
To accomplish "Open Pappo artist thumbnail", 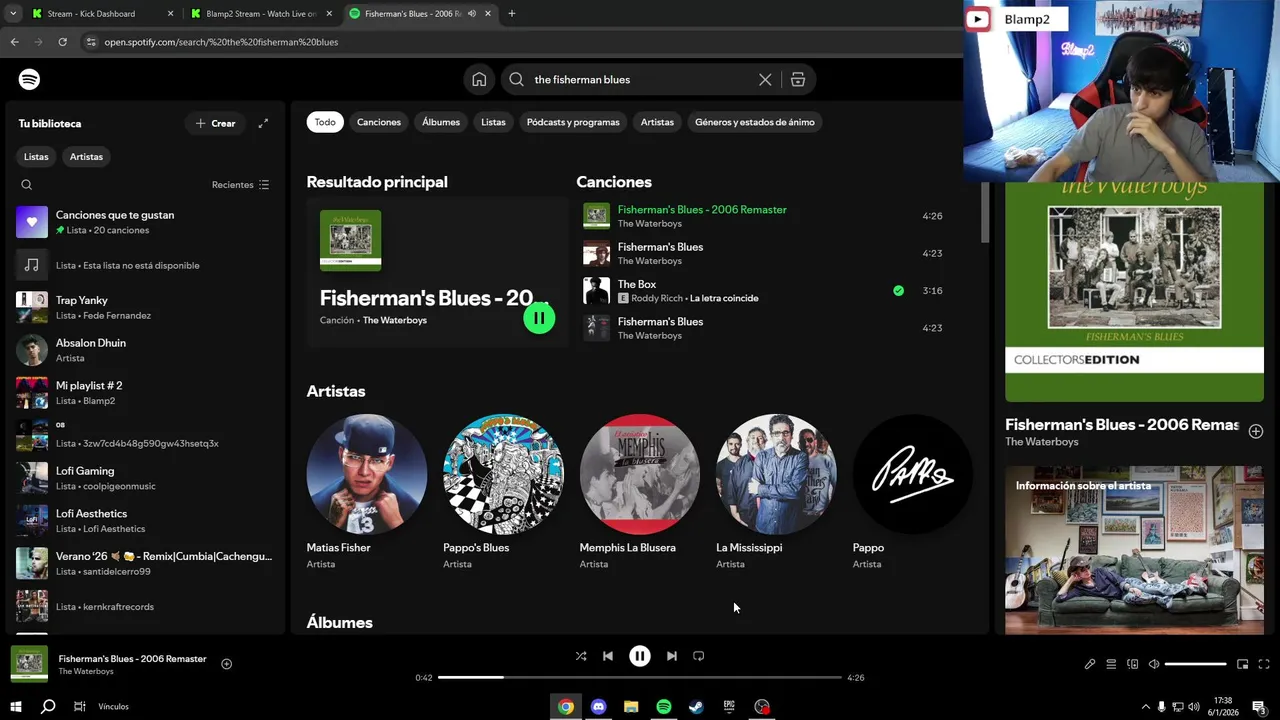I will pos(912,474).
